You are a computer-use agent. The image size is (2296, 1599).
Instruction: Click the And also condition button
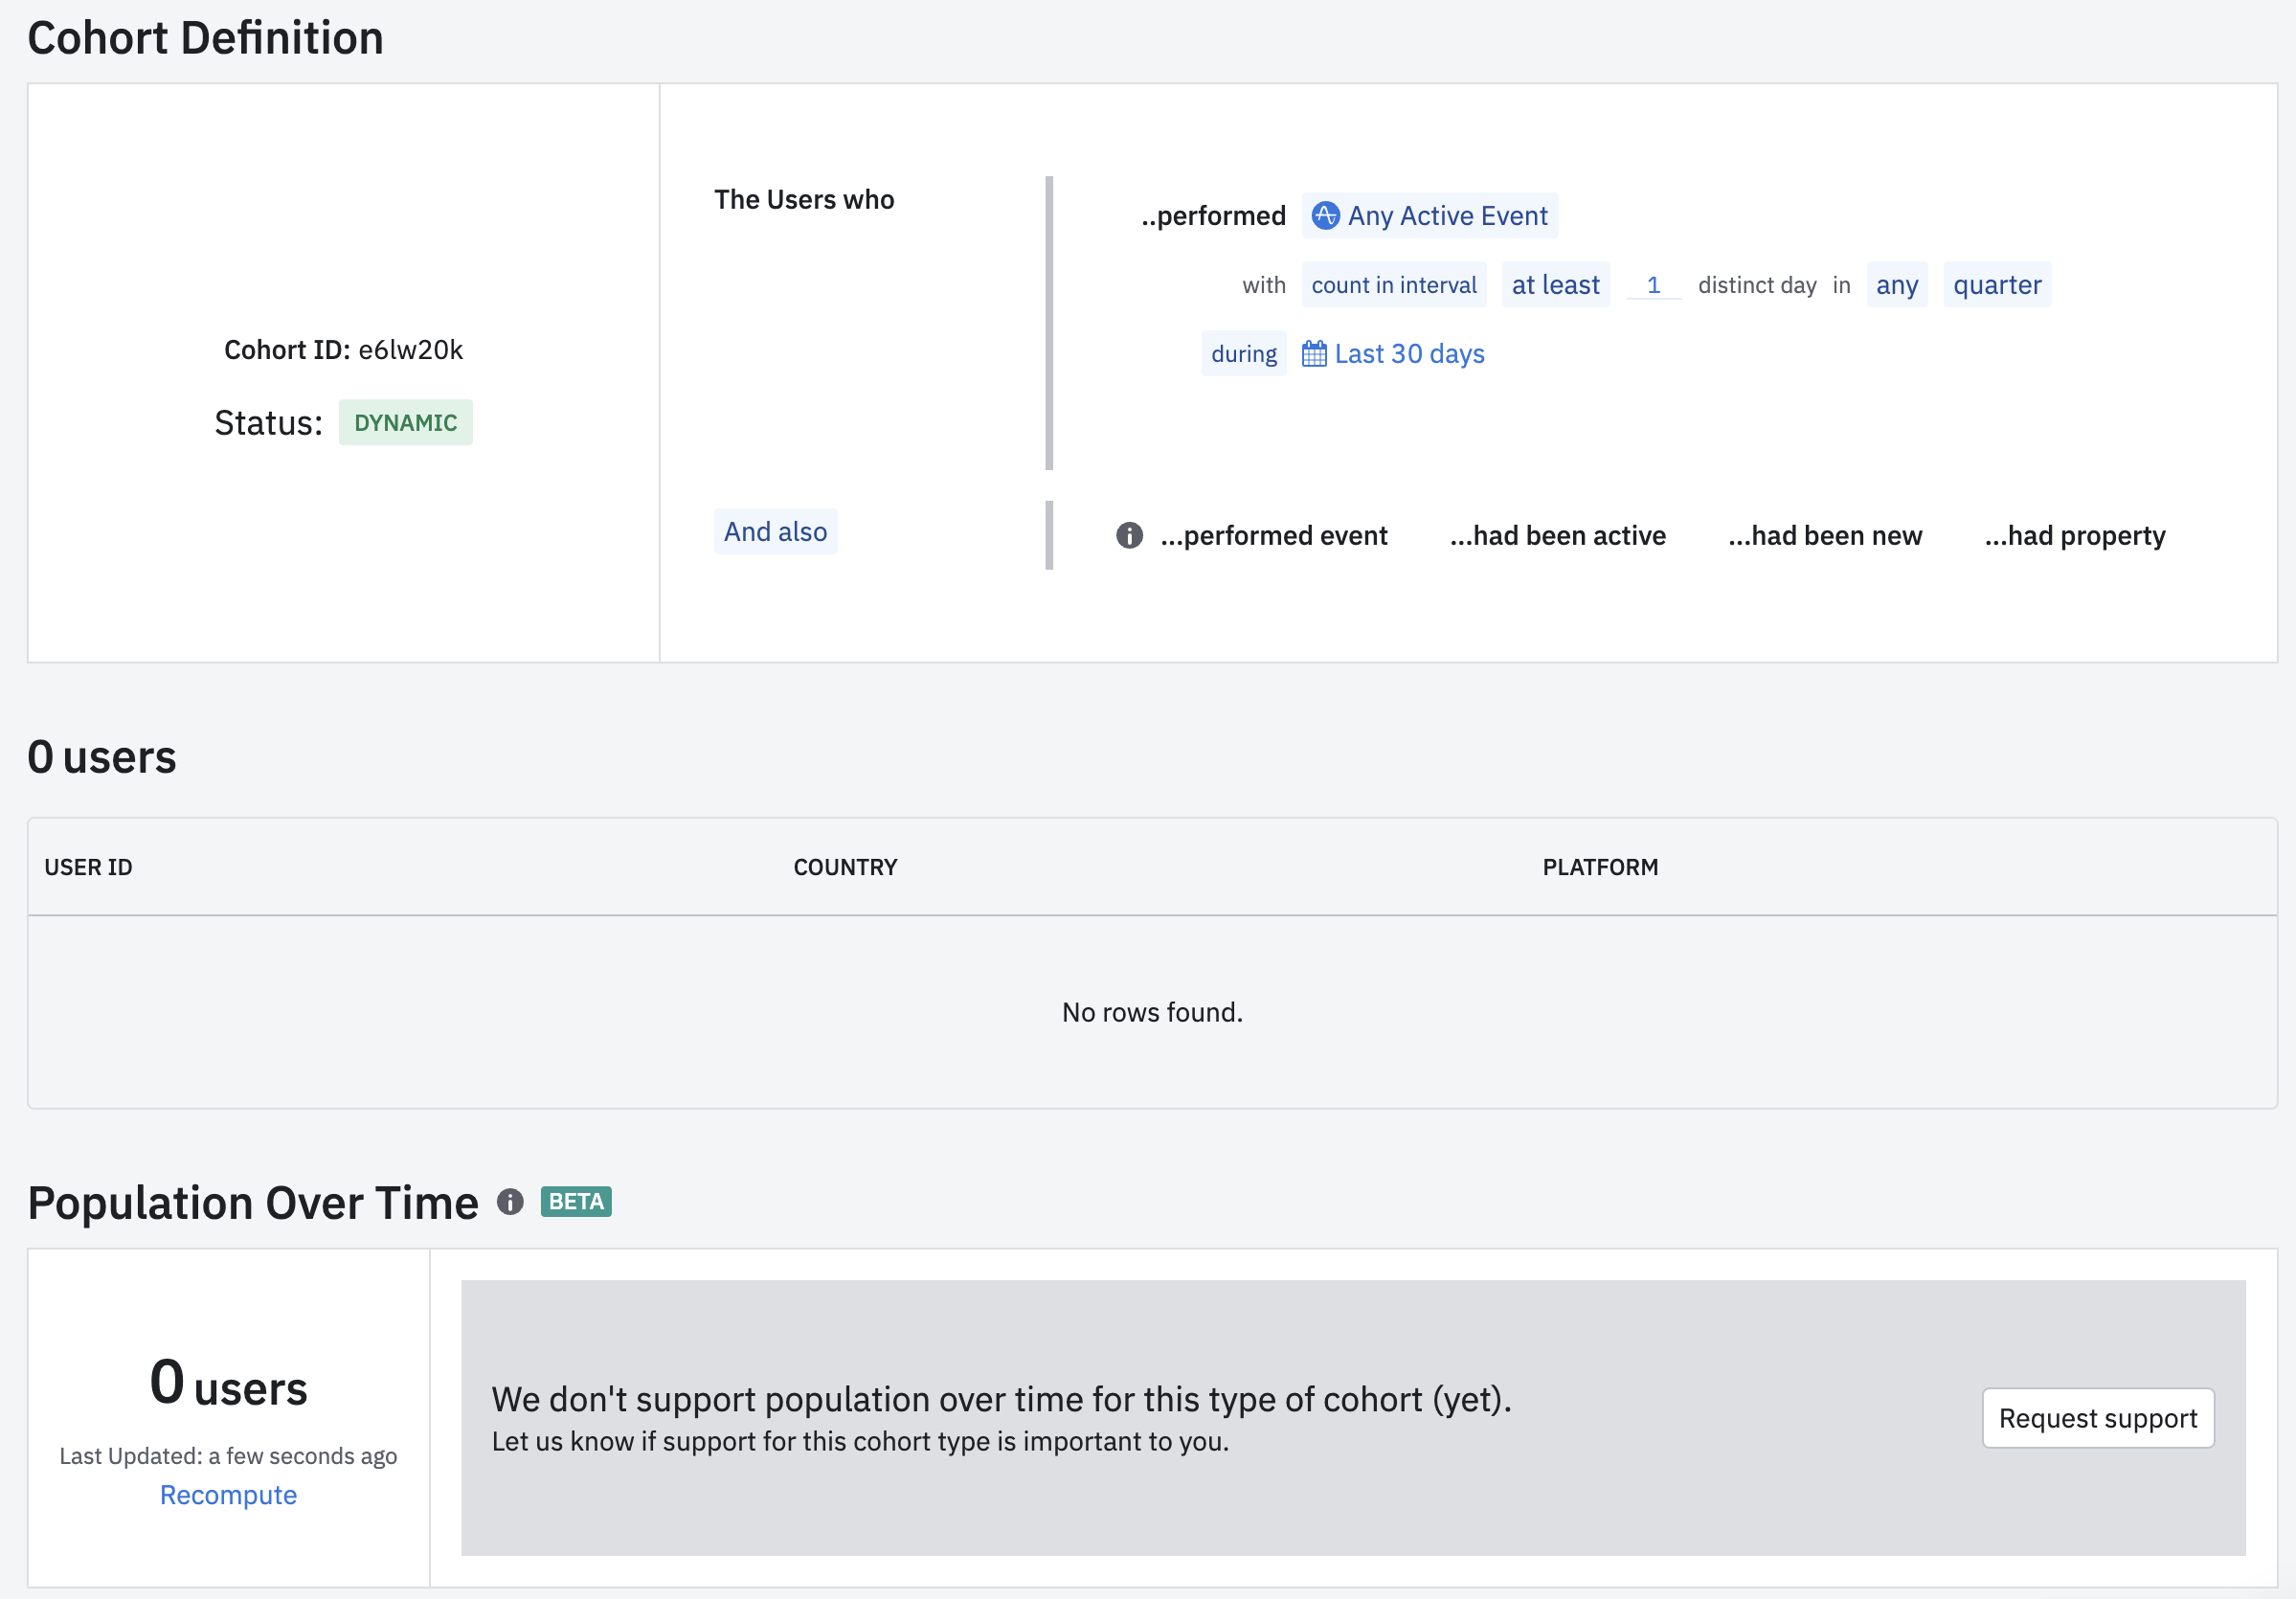[x=775, y=532]
